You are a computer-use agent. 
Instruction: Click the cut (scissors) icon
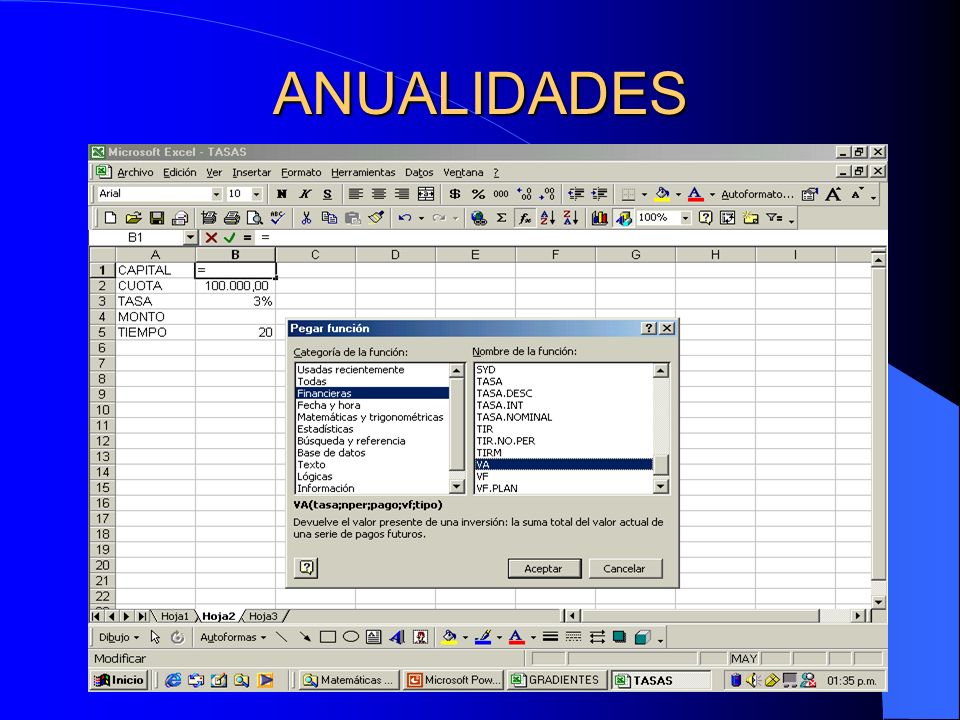(x=307, y=217)
